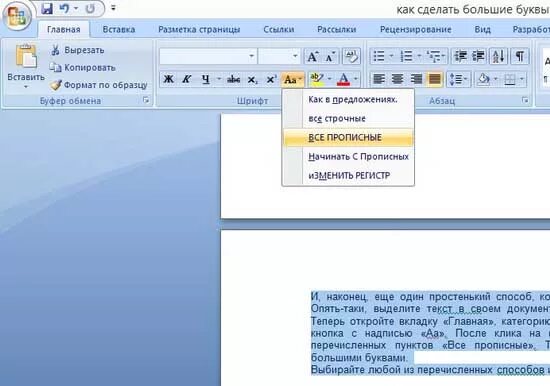Open Абзац dialog launcher
This screenshot has width=550, height=386.
tap(525, 101)
